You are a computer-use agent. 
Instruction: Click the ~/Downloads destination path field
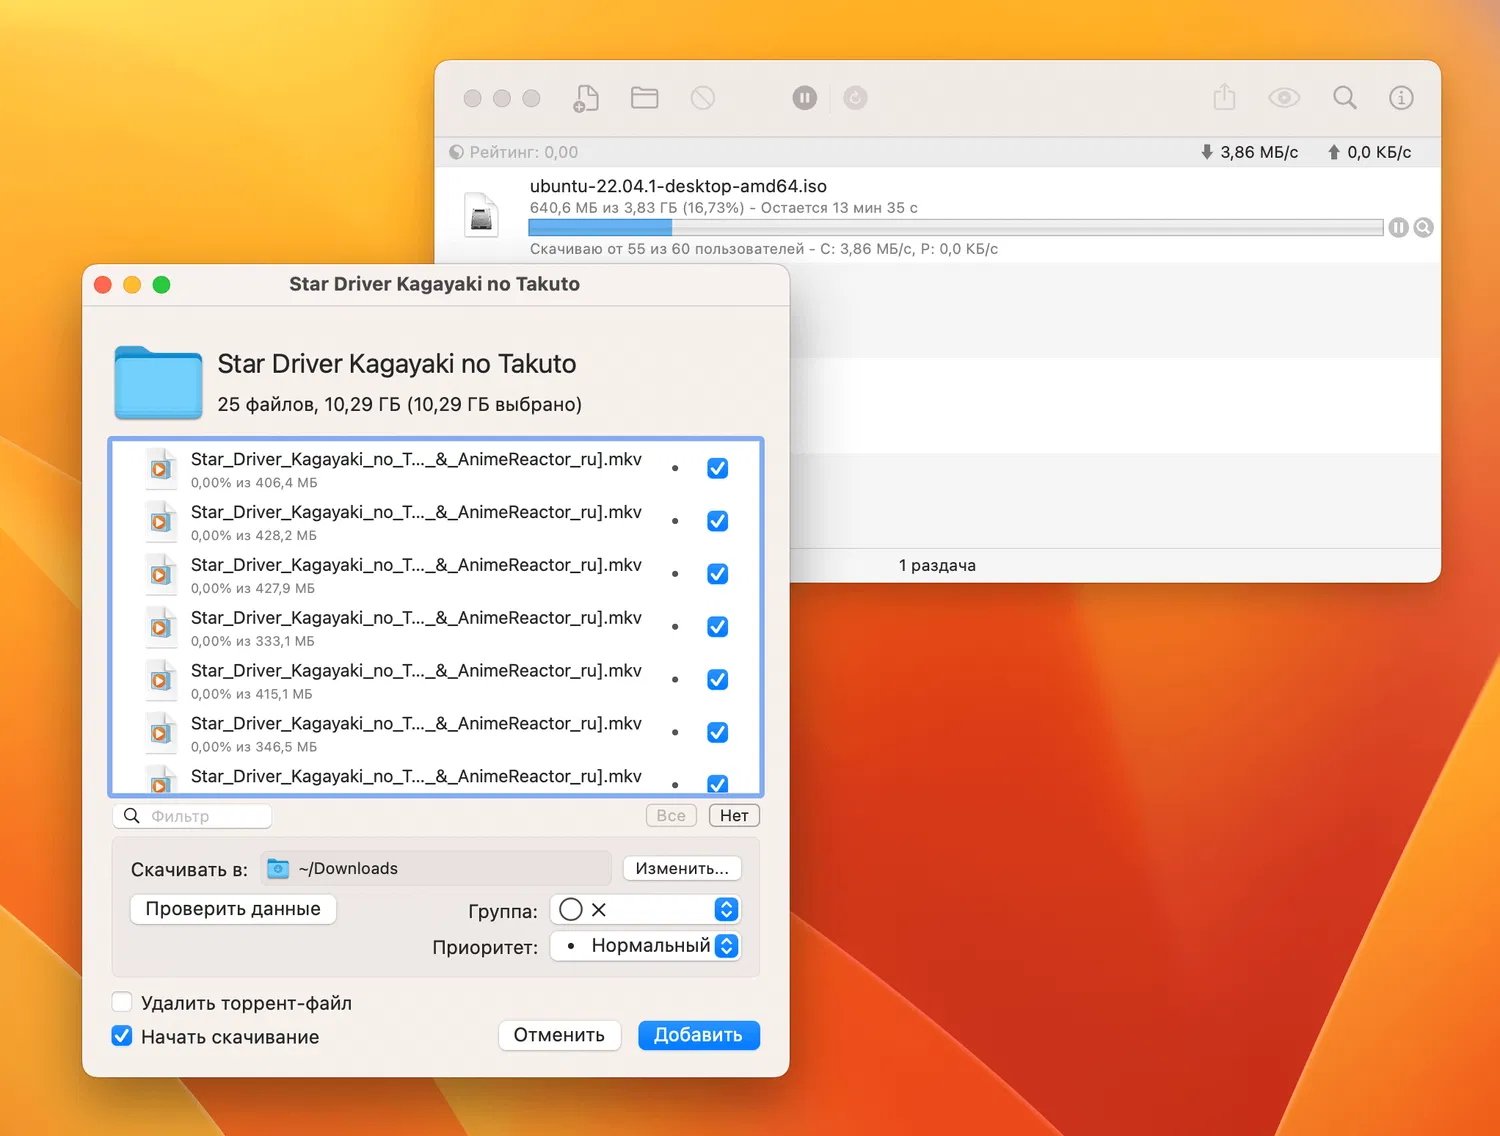(436, 868)
